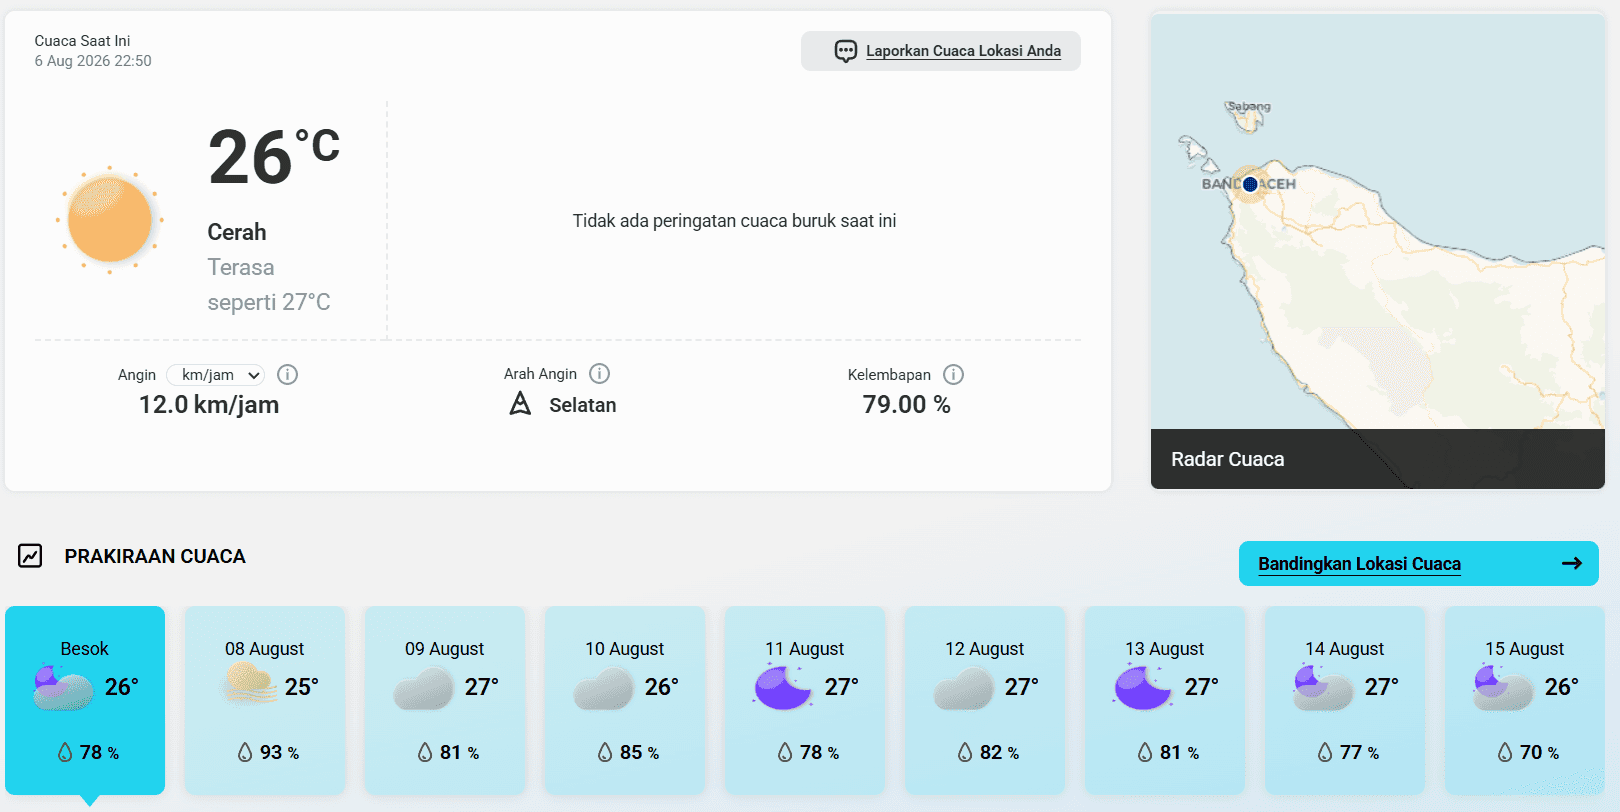The image size is (1620, 812).
Task: Select the 08 August forecast card
Action: [265, 700]
